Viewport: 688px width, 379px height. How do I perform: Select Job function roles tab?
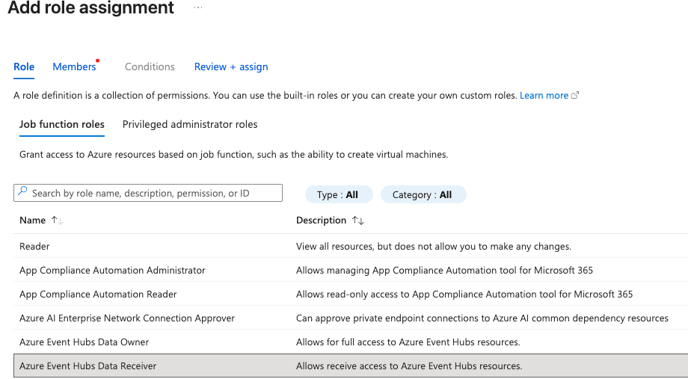pos(62,124)
